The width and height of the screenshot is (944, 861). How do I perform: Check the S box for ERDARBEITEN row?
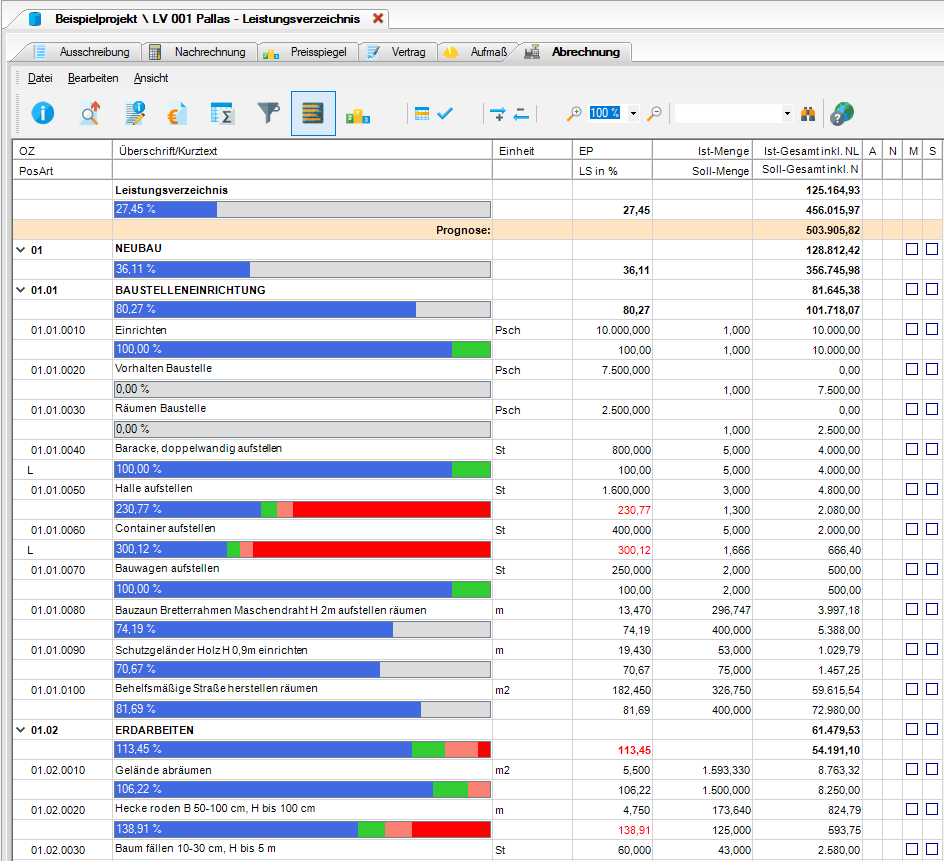coord(932,729)
